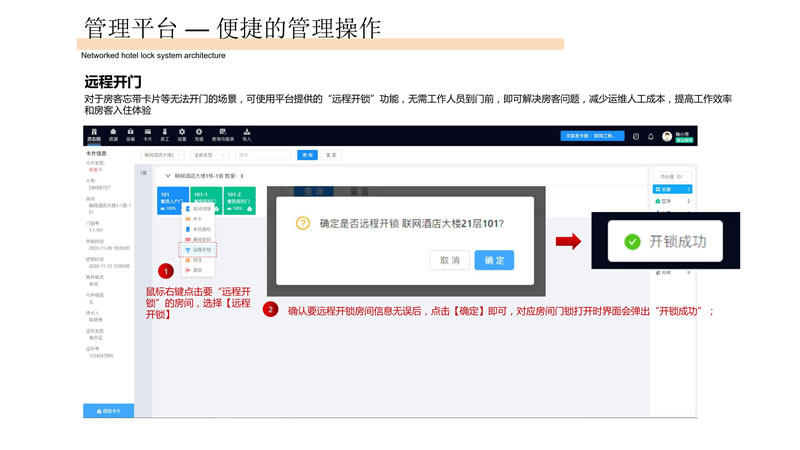Click the 待处理 button in right panel
The height and width of the screenshot is (450, 800).
[672, 177]
